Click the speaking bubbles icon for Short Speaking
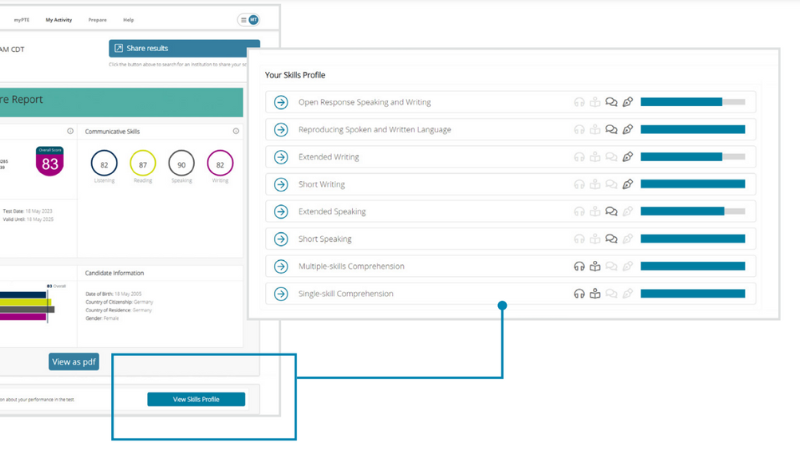This screenshot has height=450, width=800. coord(611,239)
